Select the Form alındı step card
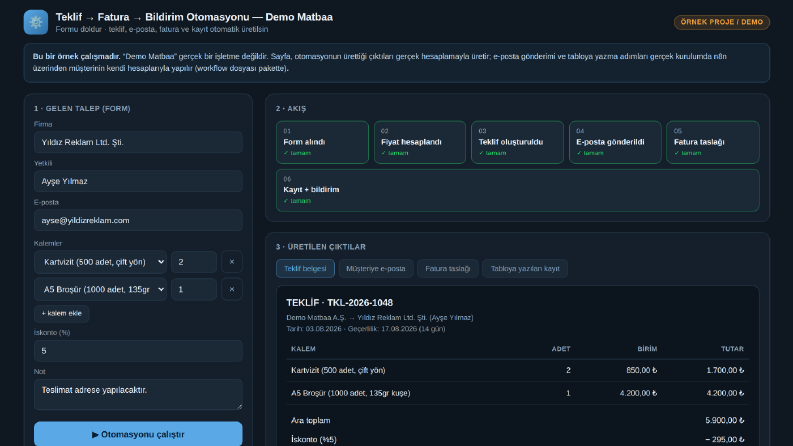The image size is (793, 446). pyautogui.click(x=322, y=142)
